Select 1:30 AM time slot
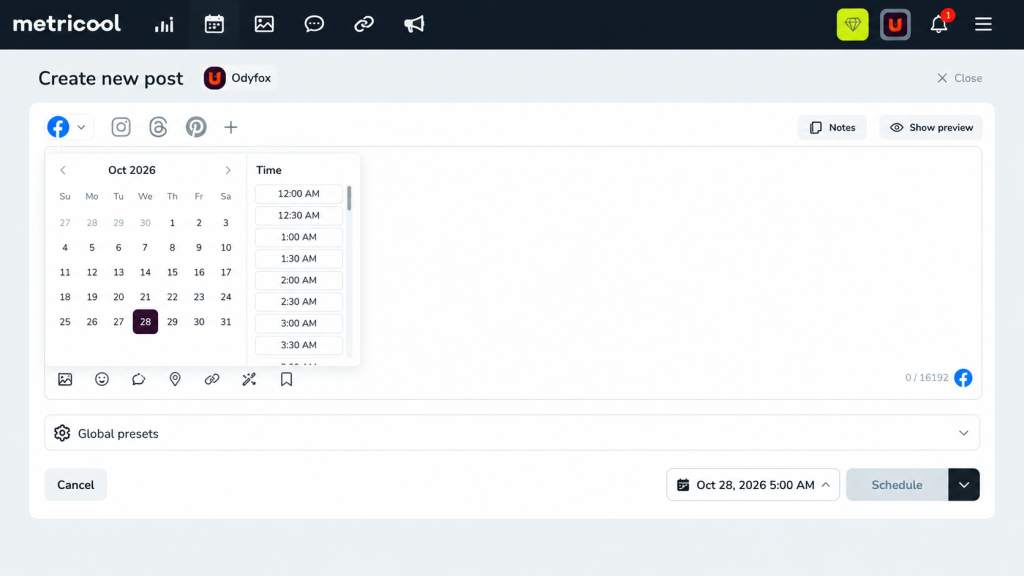 (298, 259)
